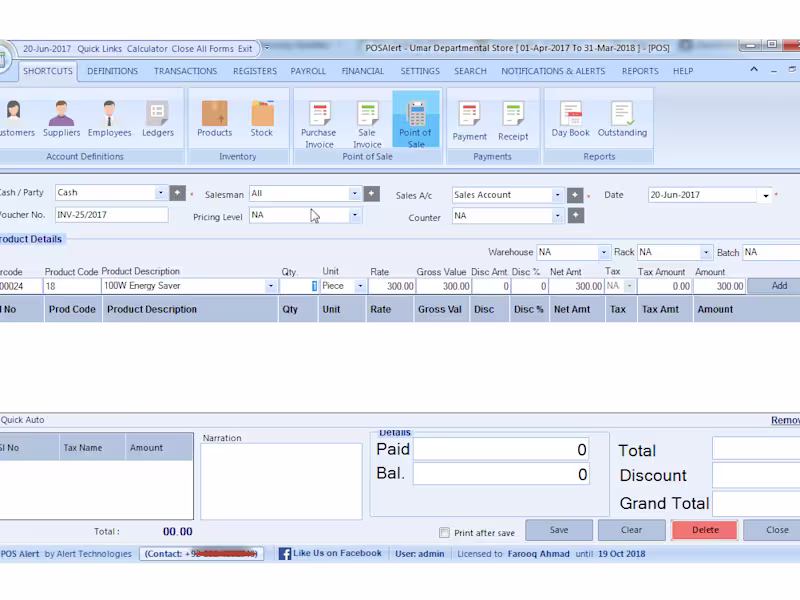Enable the Print after save checkbox
Image resolution: width=800 pixels, height=600 pixels.
click(x=445, y=533)
